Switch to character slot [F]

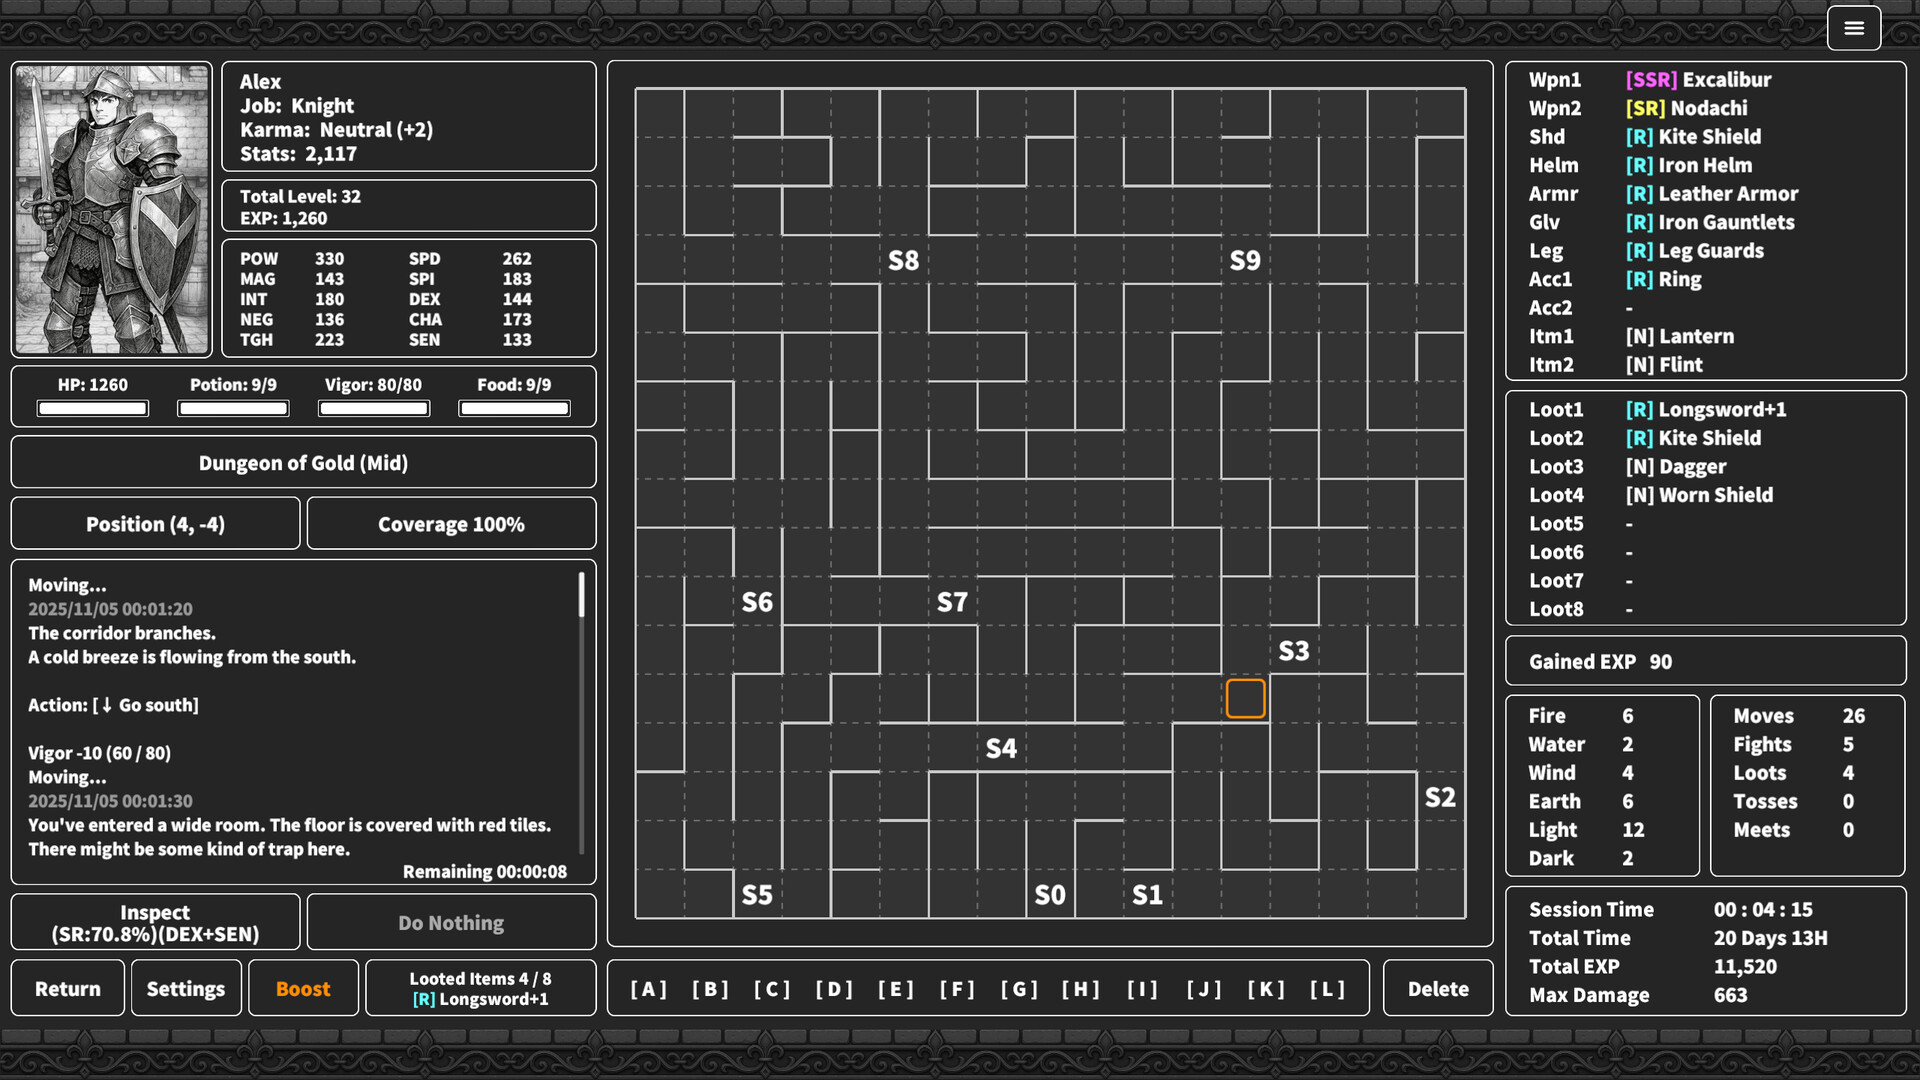click(958, 988)
